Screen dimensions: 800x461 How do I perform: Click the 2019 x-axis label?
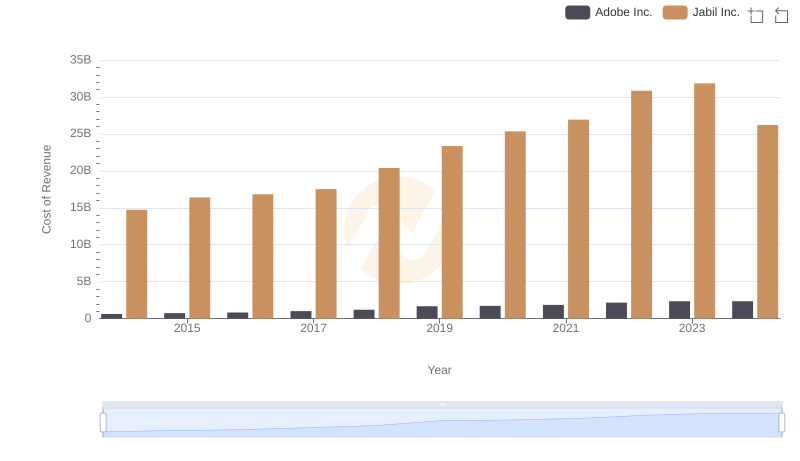(x=439, y=328)
